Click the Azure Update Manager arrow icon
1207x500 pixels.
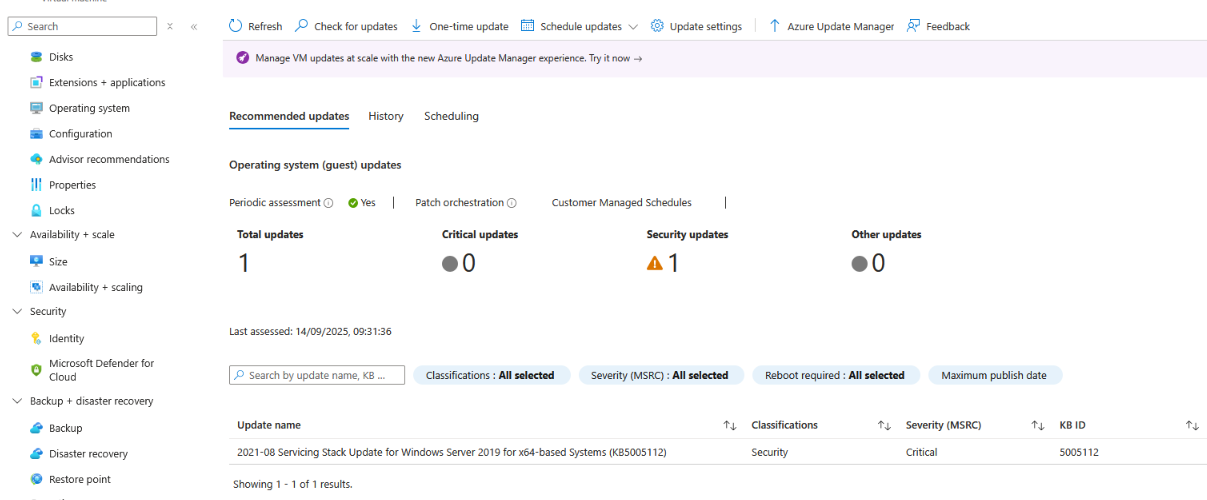click(x=775, y=26)
